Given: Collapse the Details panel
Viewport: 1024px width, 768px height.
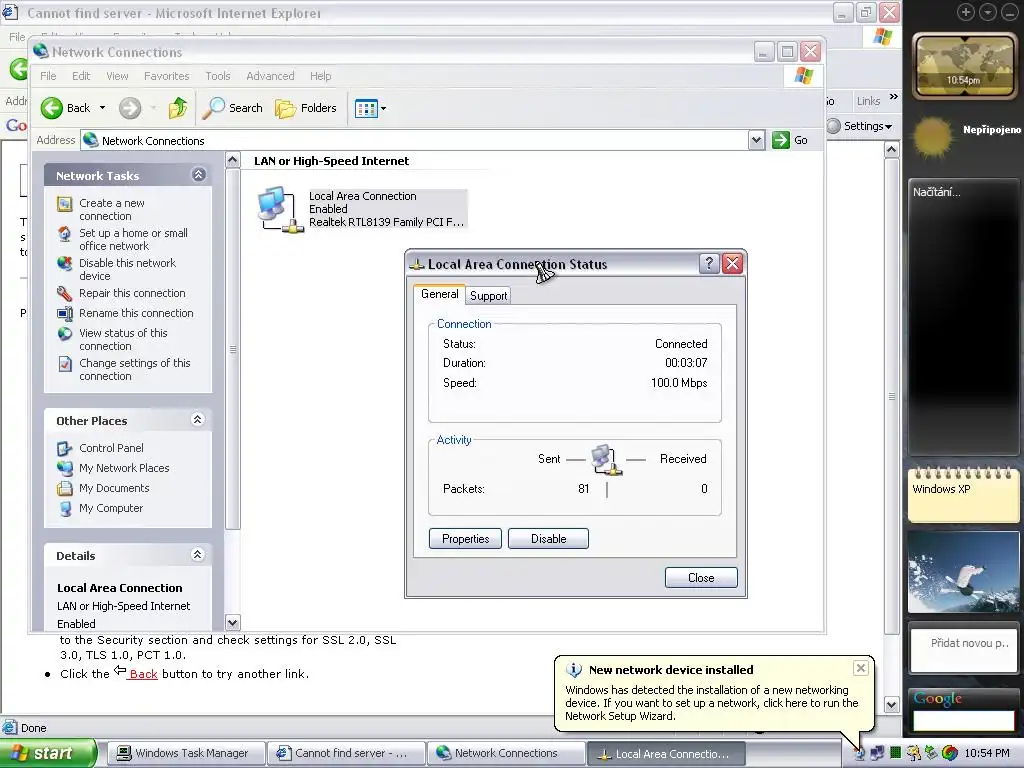Looking at the screenshot, I should pos(198,554).
